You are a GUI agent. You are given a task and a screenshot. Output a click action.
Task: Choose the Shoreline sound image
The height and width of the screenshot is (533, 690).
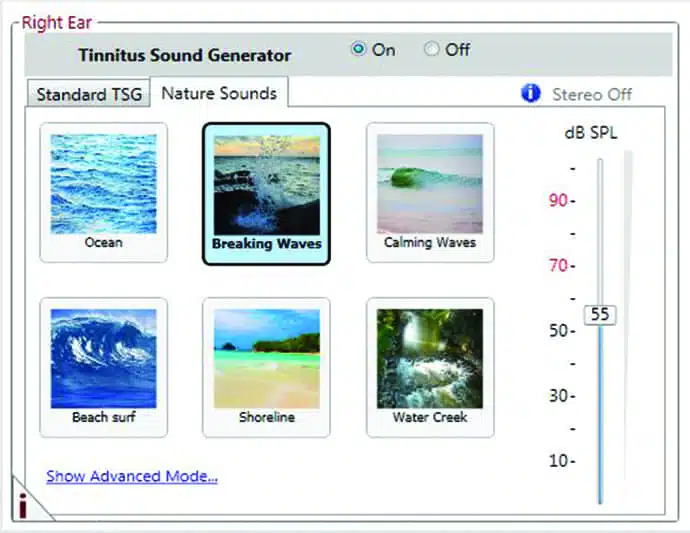click(266, 365)
